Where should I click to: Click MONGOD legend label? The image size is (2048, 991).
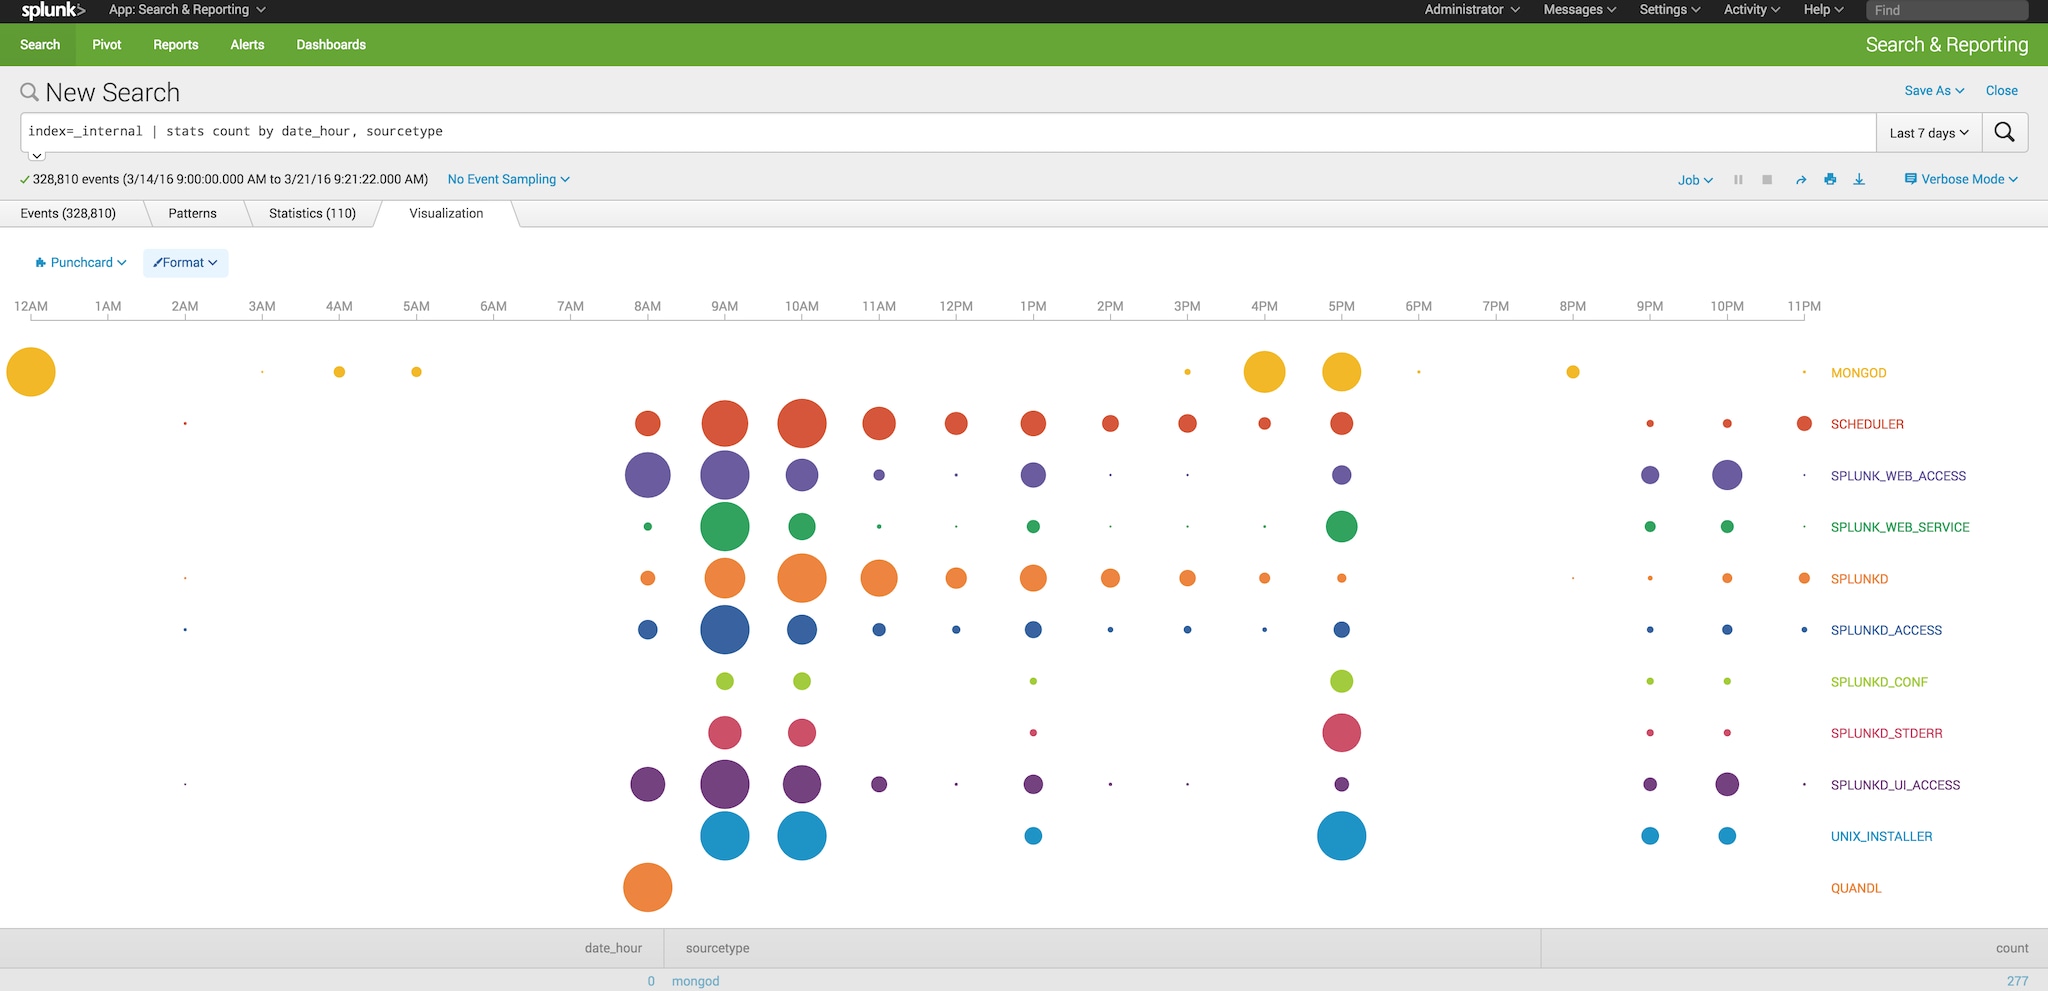(x=1858, y=373)
